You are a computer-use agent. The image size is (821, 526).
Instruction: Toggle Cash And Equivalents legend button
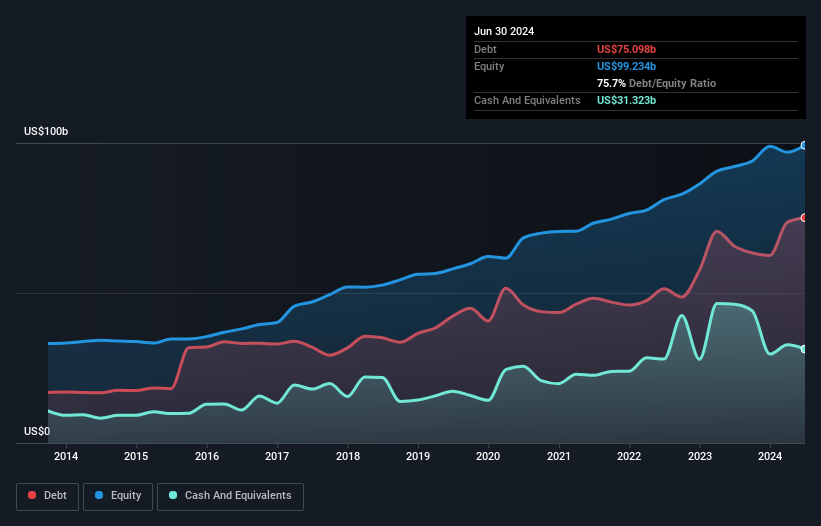pos(230,496)
